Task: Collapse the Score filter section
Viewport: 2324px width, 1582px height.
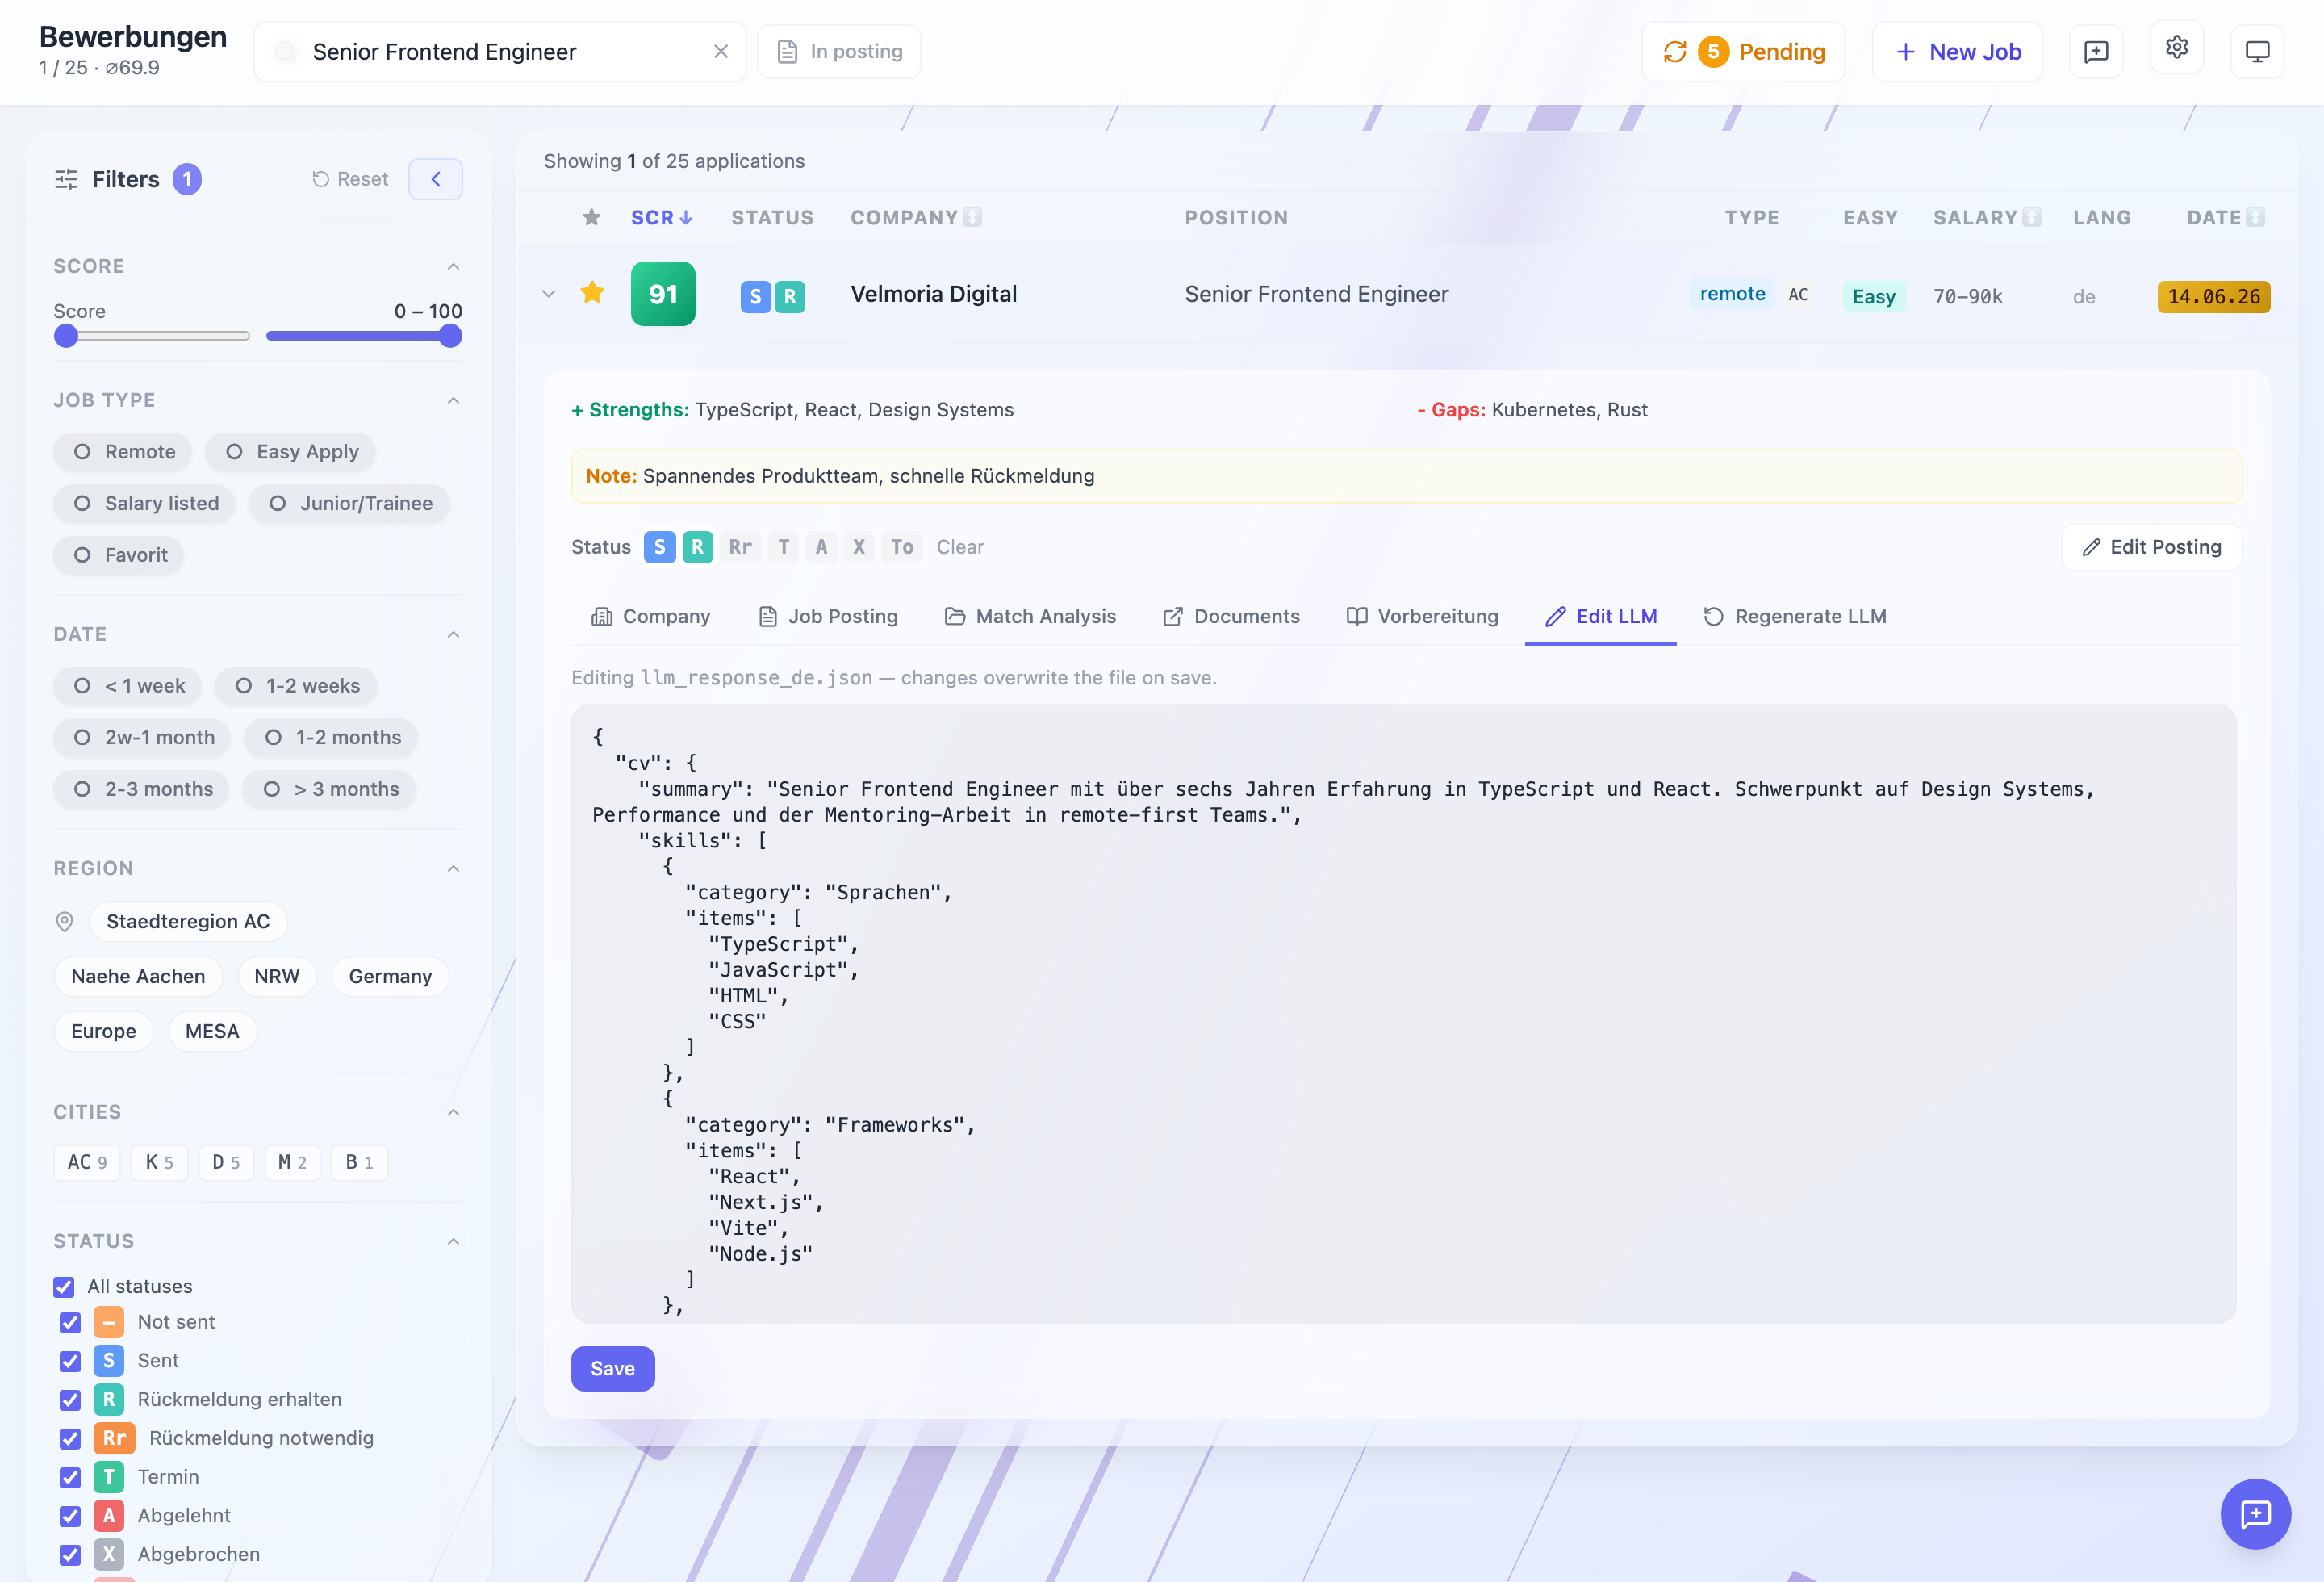Action: [453, 266]
